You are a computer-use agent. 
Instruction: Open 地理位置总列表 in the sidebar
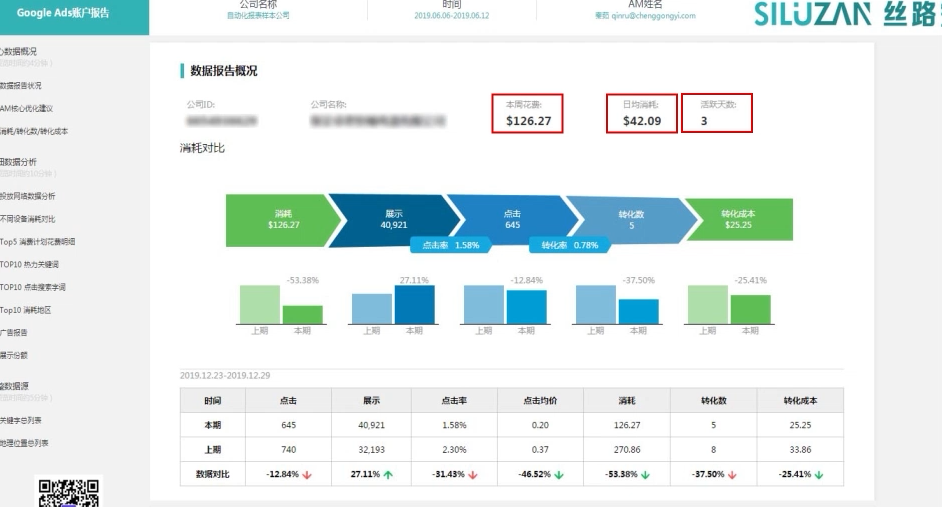click(24, 443)
